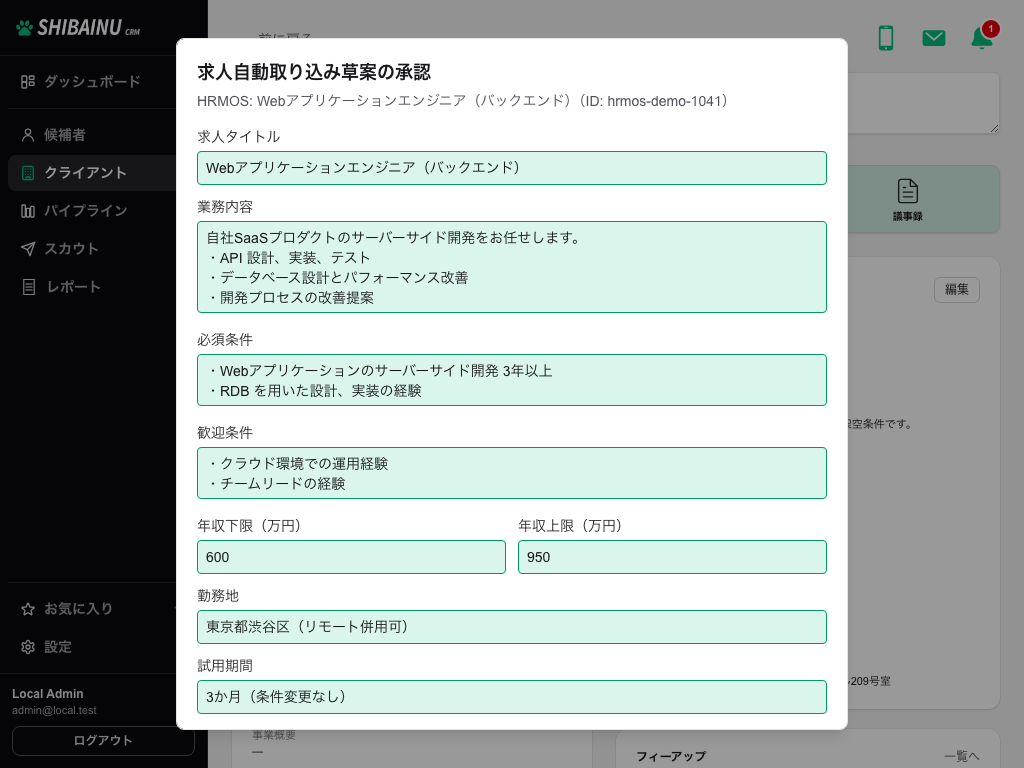The height and width of the screenshot is (768, 1024).
Task: Expand お気に入り in the sidebar
Action: point(91,609)
